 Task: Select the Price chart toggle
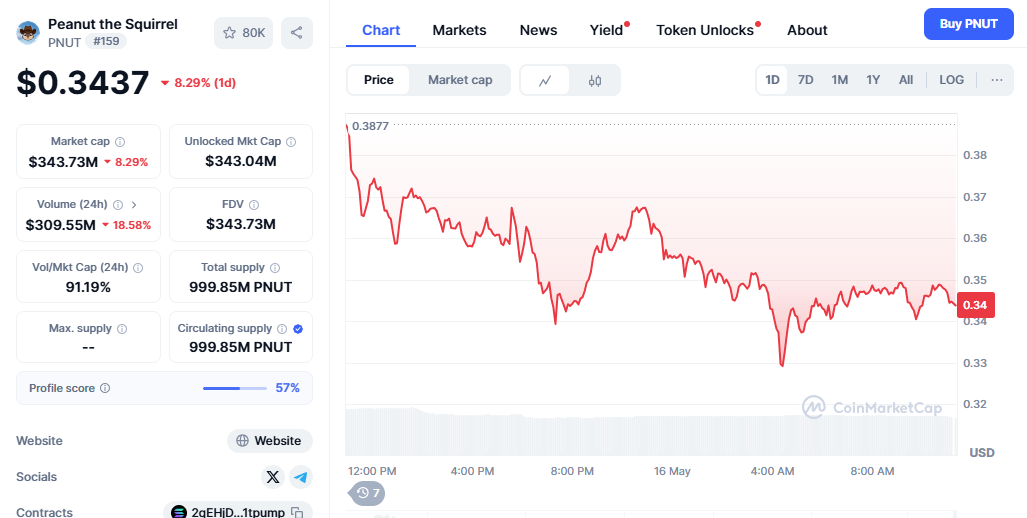point(379,80)
